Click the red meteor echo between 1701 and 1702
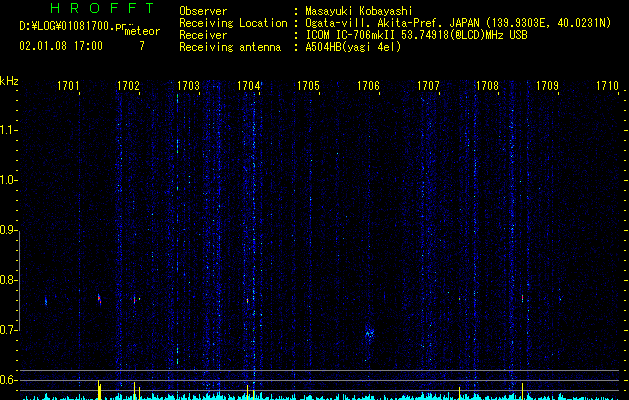Image resolution: width=629 pixels, height=400 pixels. (99, 299)
